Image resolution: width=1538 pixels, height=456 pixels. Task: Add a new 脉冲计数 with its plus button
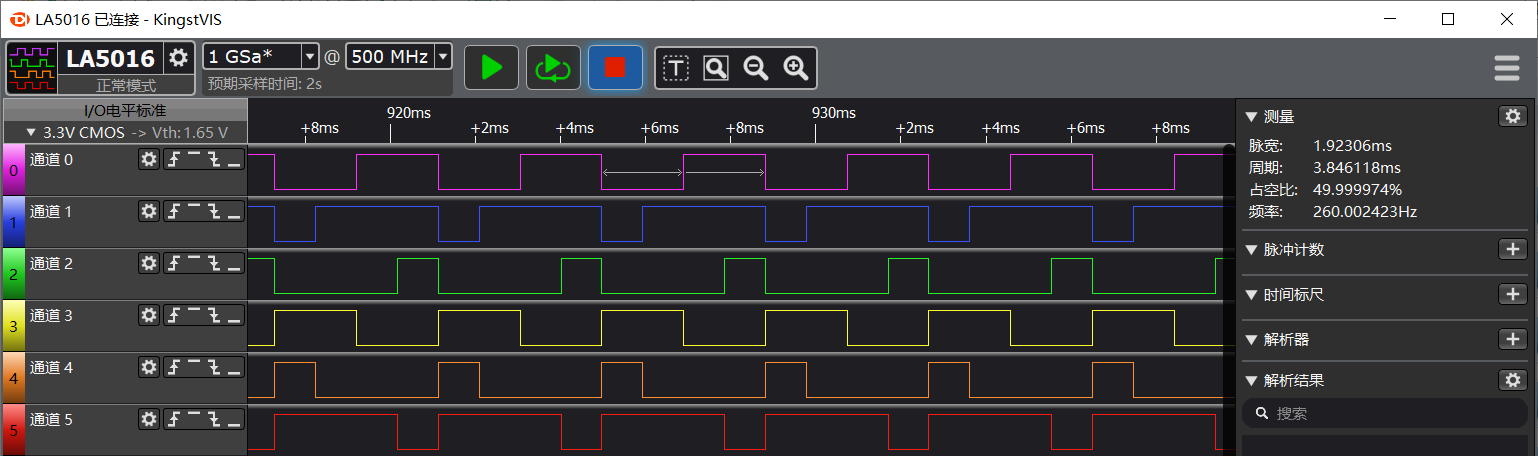pyautogui.click(x=1513, y=249)
